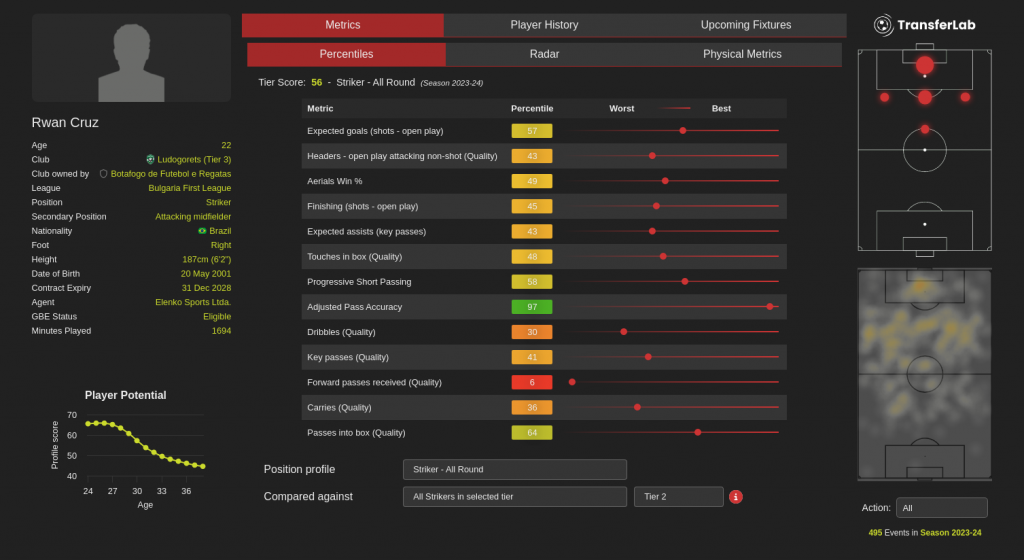Click the 97 percentile green badge
This screenshot has width=1024, height=560.
coord(531,306)
